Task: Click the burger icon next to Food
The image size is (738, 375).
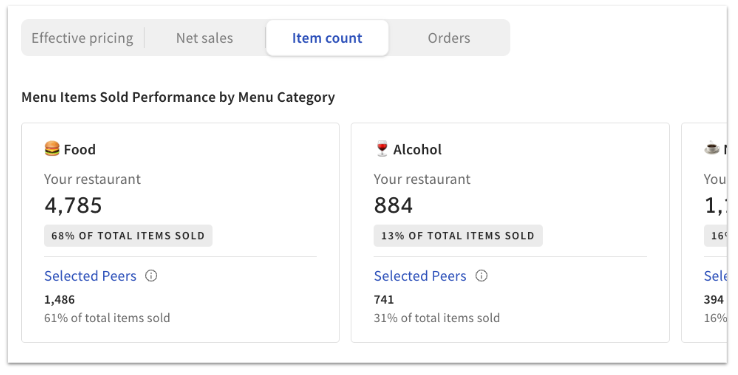Action: pos(52,149)
